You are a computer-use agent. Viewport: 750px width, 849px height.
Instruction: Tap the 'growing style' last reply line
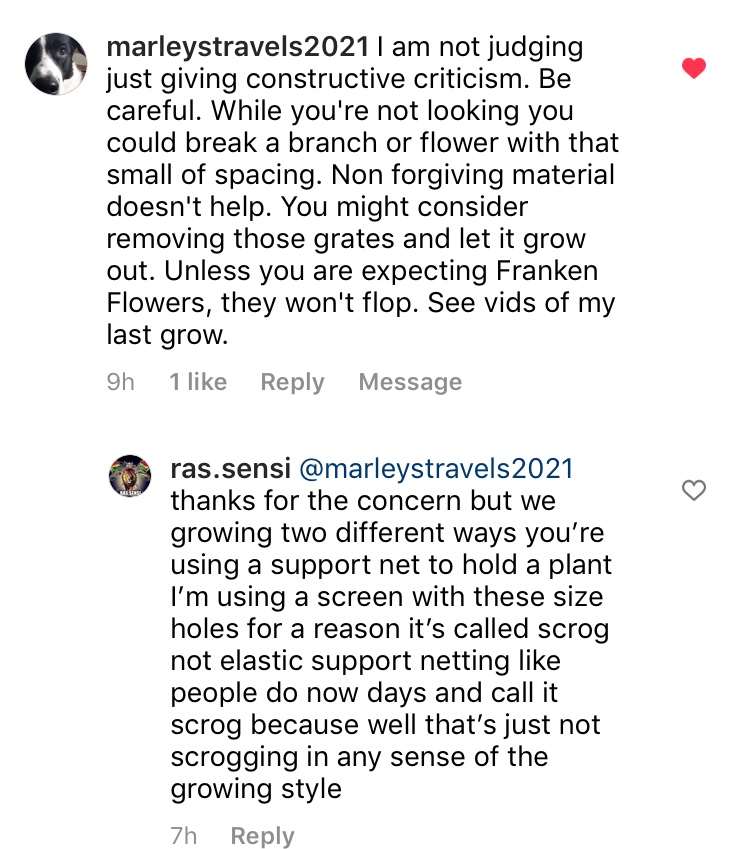(256, 788)
